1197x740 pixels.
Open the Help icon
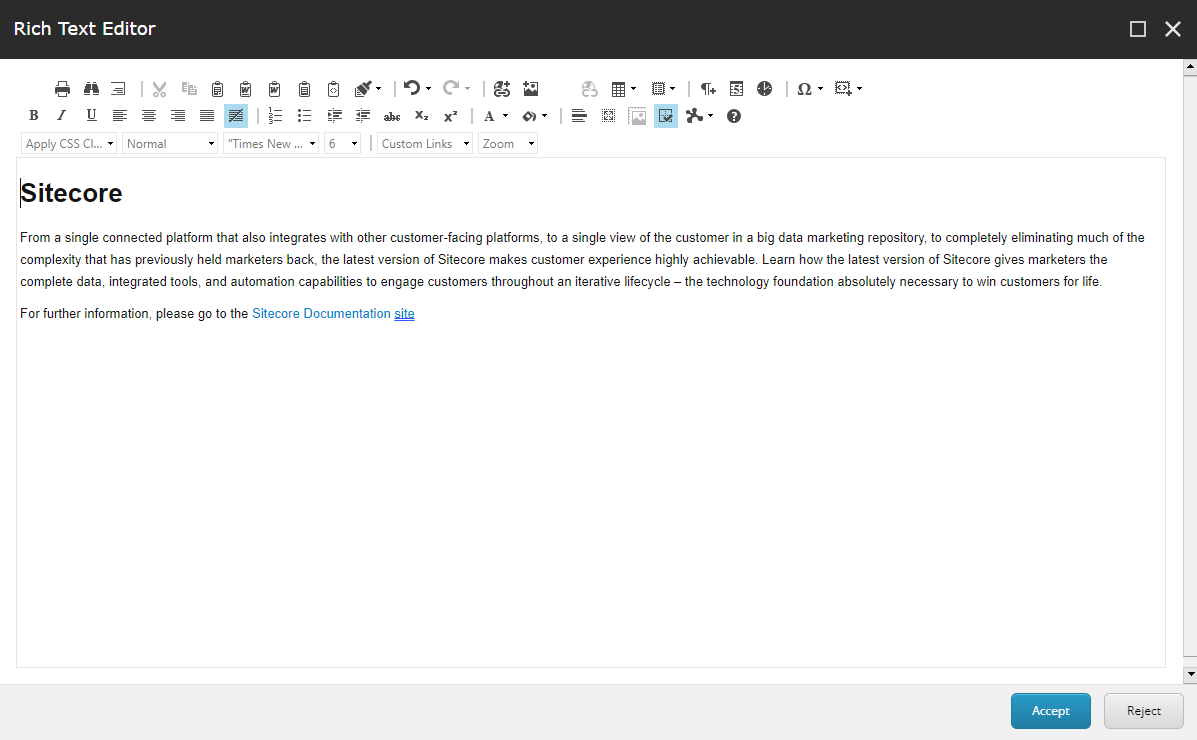tap(733, 116)
